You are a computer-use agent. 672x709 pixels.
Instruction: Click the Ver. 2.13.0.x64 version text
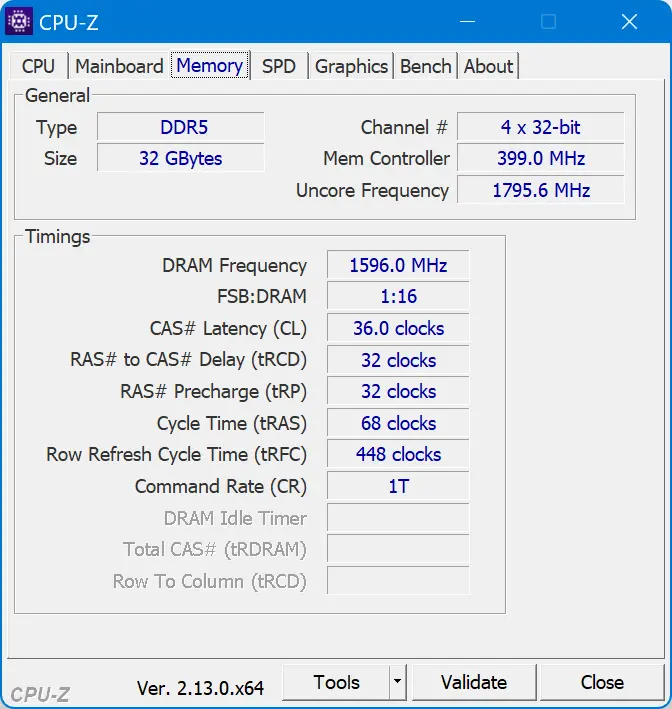pyautogui.click(x=200, y=688)
